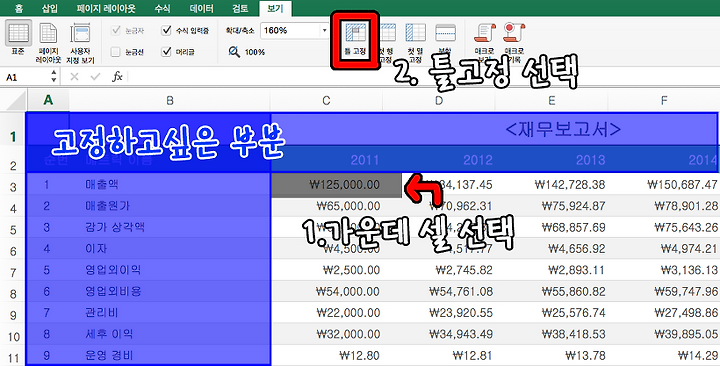Select column F header
720x366 pixels.
[664, 101]
